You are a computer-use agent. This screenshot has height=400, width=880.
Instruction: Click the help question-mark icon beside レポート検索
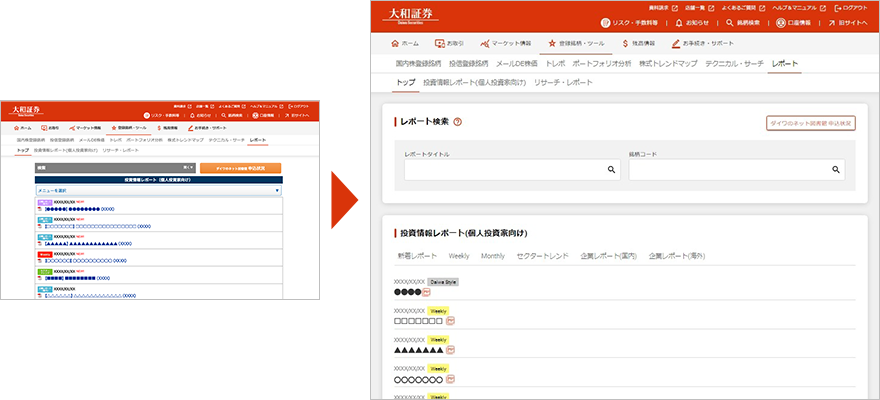(457, 122)
